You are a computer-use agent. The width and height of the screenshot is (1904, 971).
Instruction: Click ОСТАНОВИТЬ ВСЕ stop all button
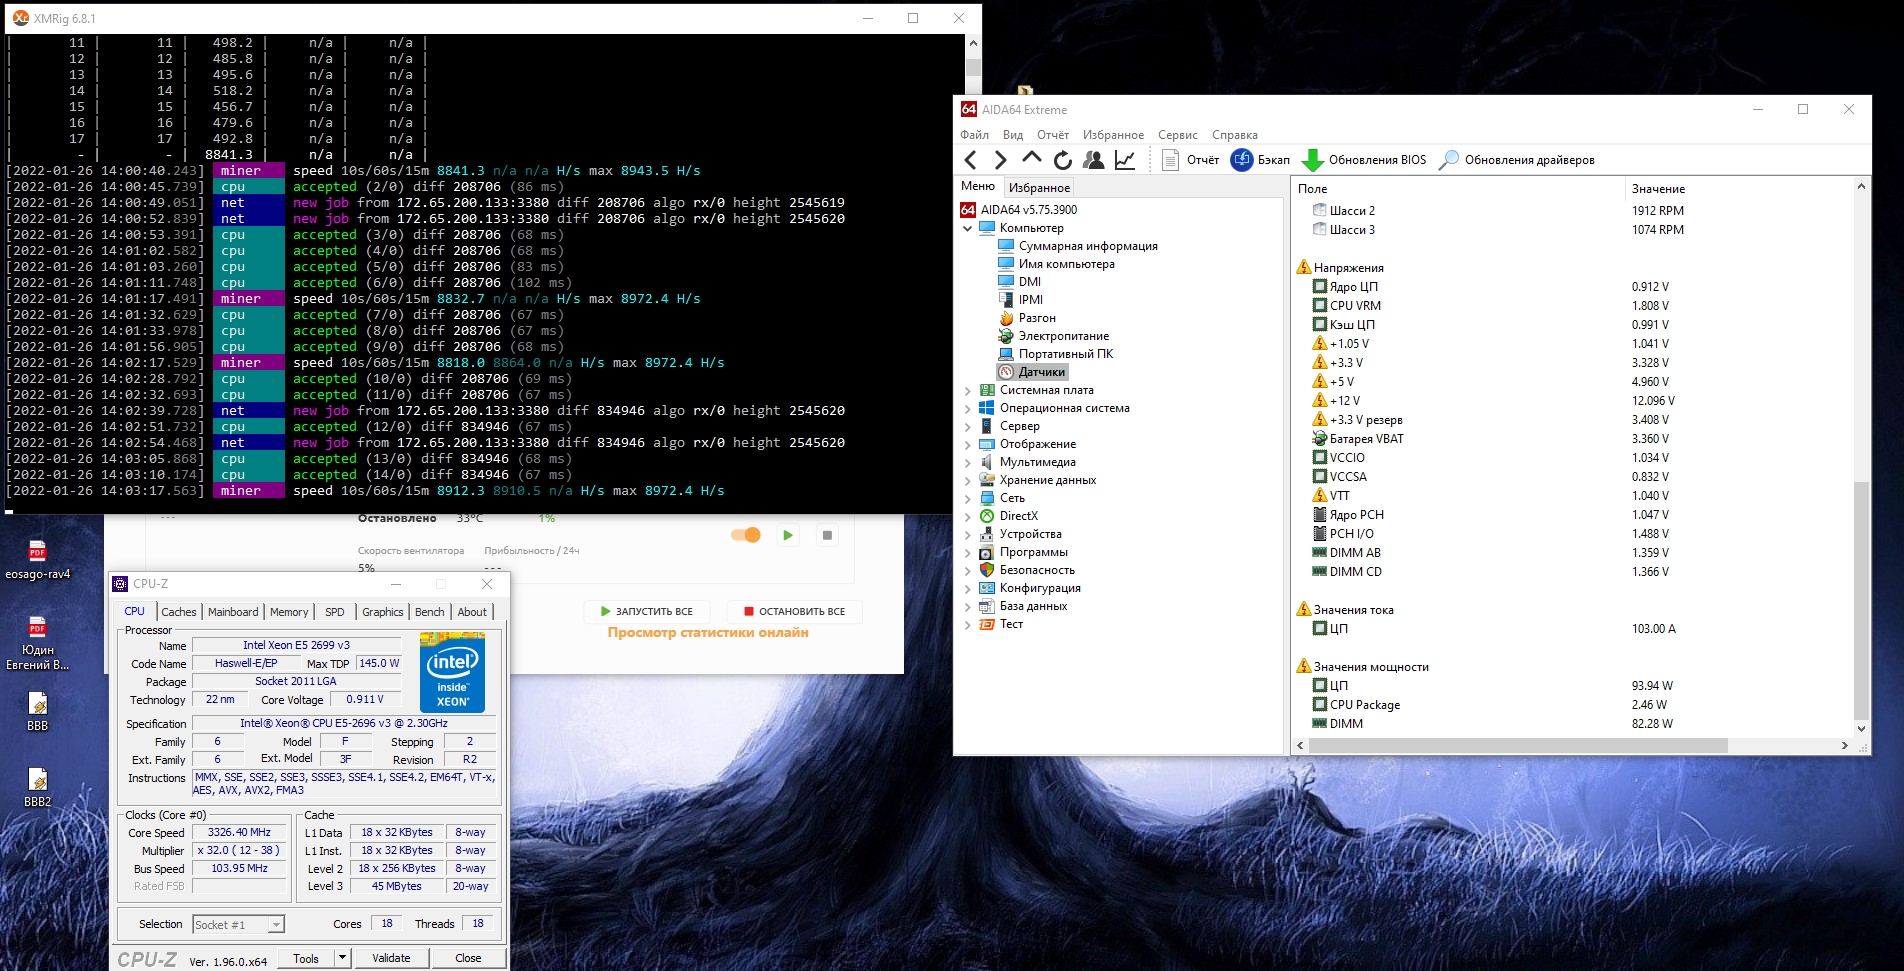(794, 611)
